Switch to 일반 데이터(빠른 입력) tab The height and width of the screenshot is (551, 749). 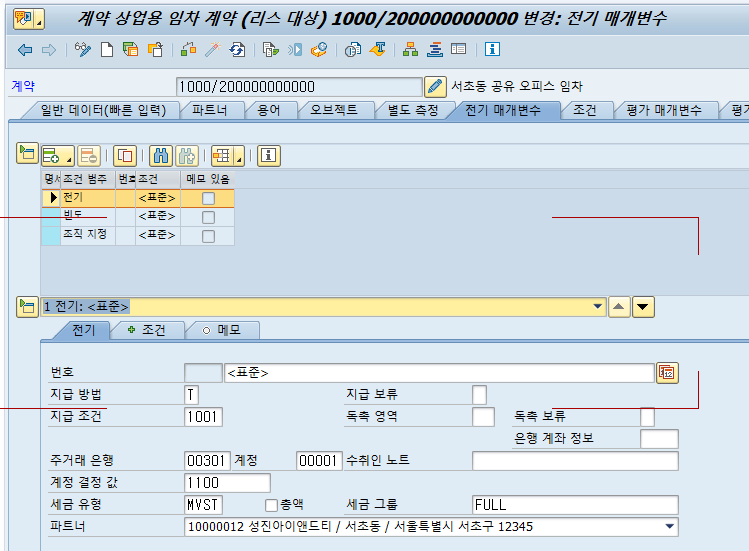pos(103,110)
